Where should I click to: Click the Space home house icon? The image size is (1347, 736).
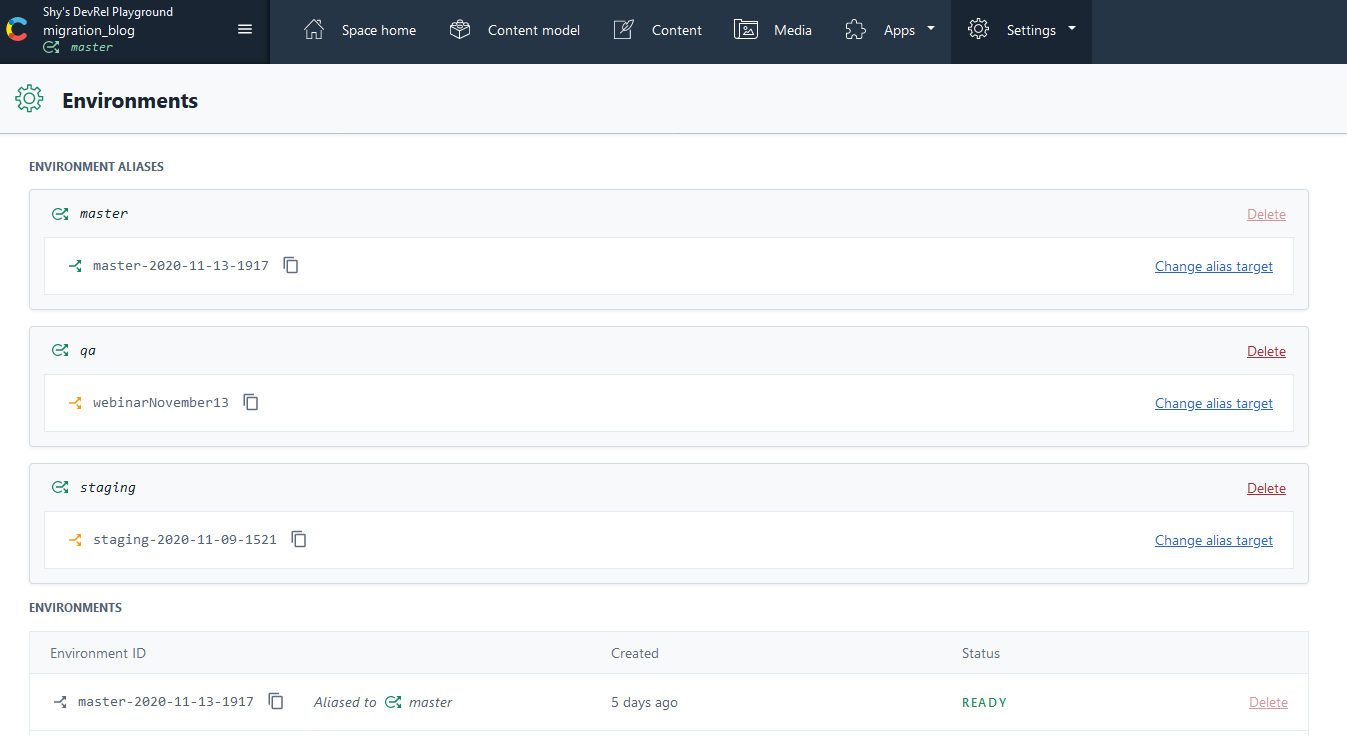point(314,30)
